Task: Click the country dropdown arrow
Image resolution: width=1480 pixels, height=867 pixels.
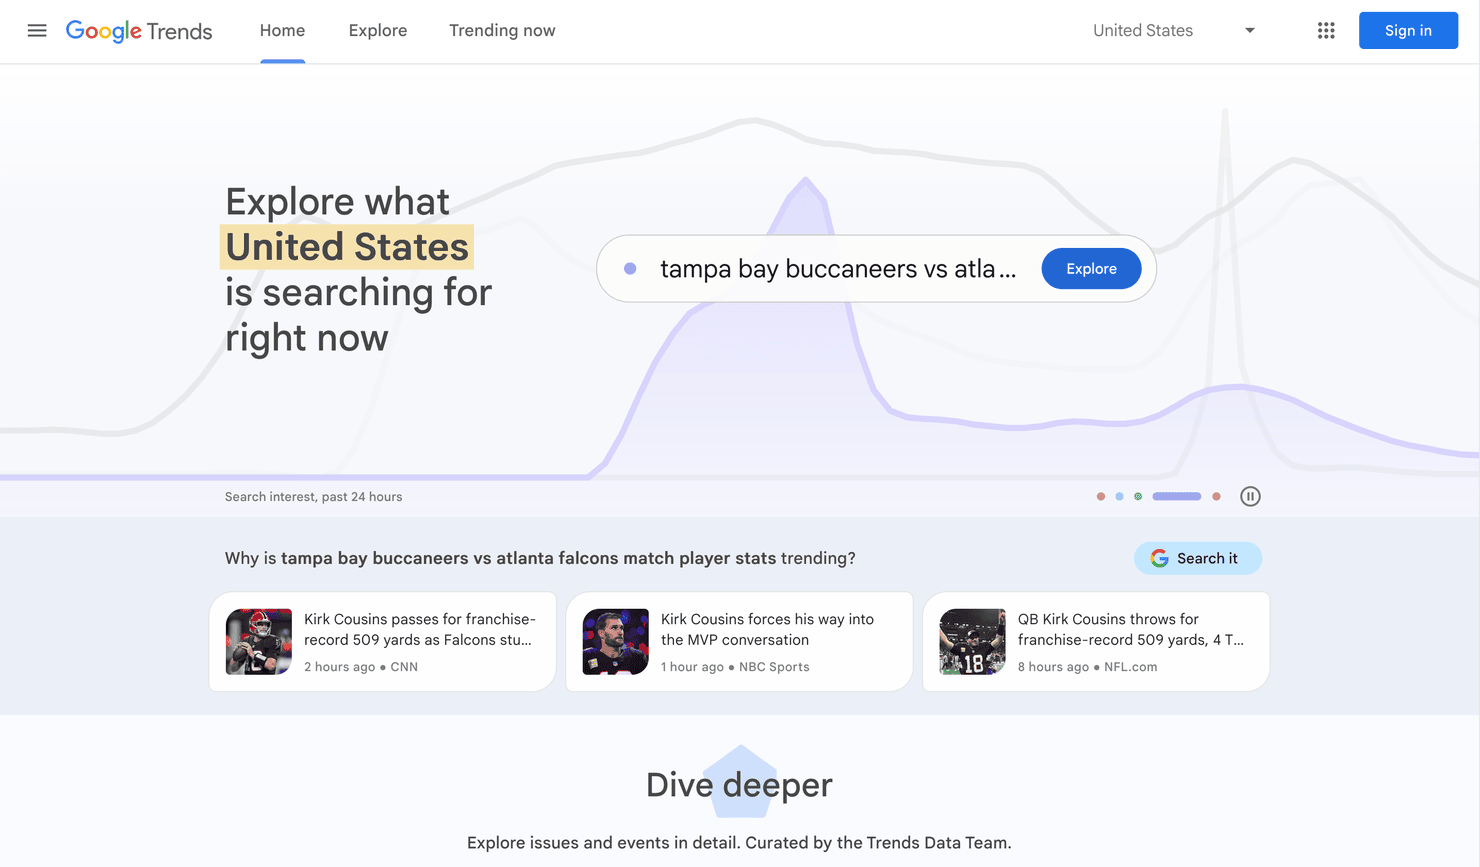Action: (1249, 31)
